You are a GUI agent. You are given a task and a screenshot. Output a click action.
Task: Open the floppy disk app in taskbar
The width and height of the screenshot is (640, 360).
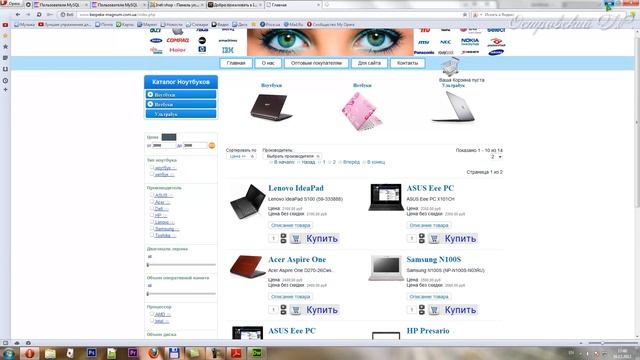click(x=174, y=353)
